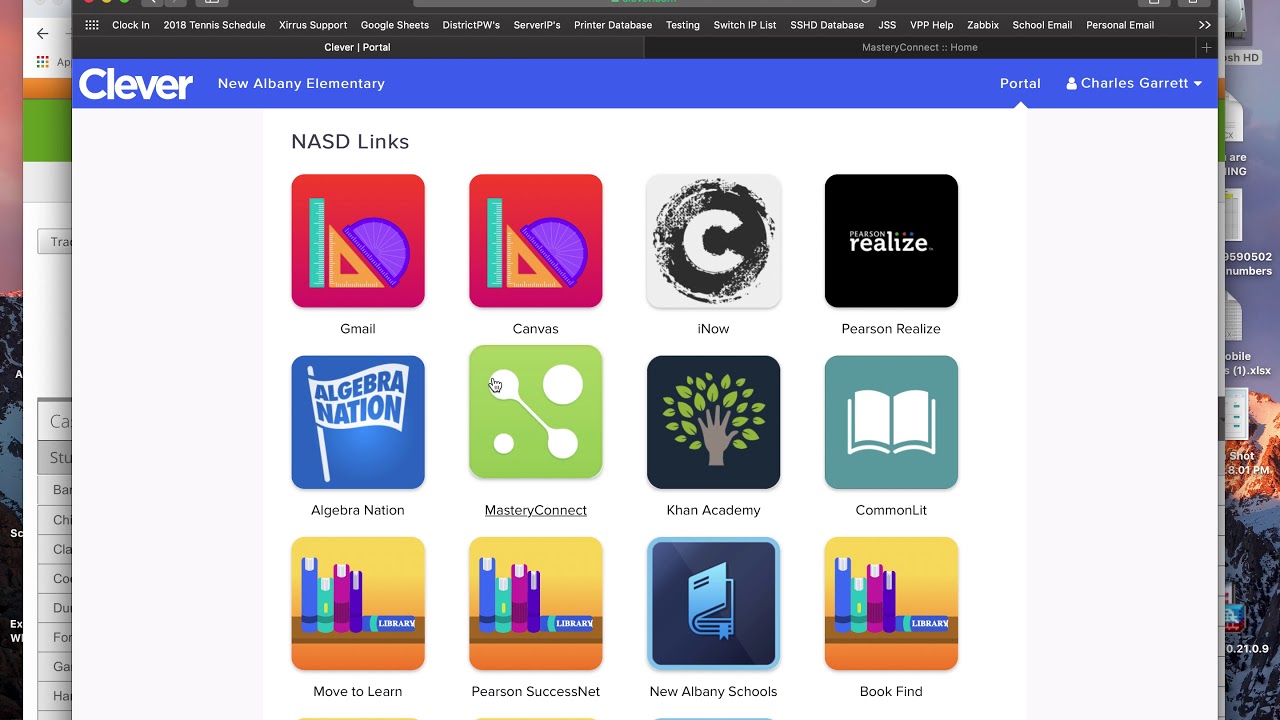Open the Book Find library icon

(891, 603)
